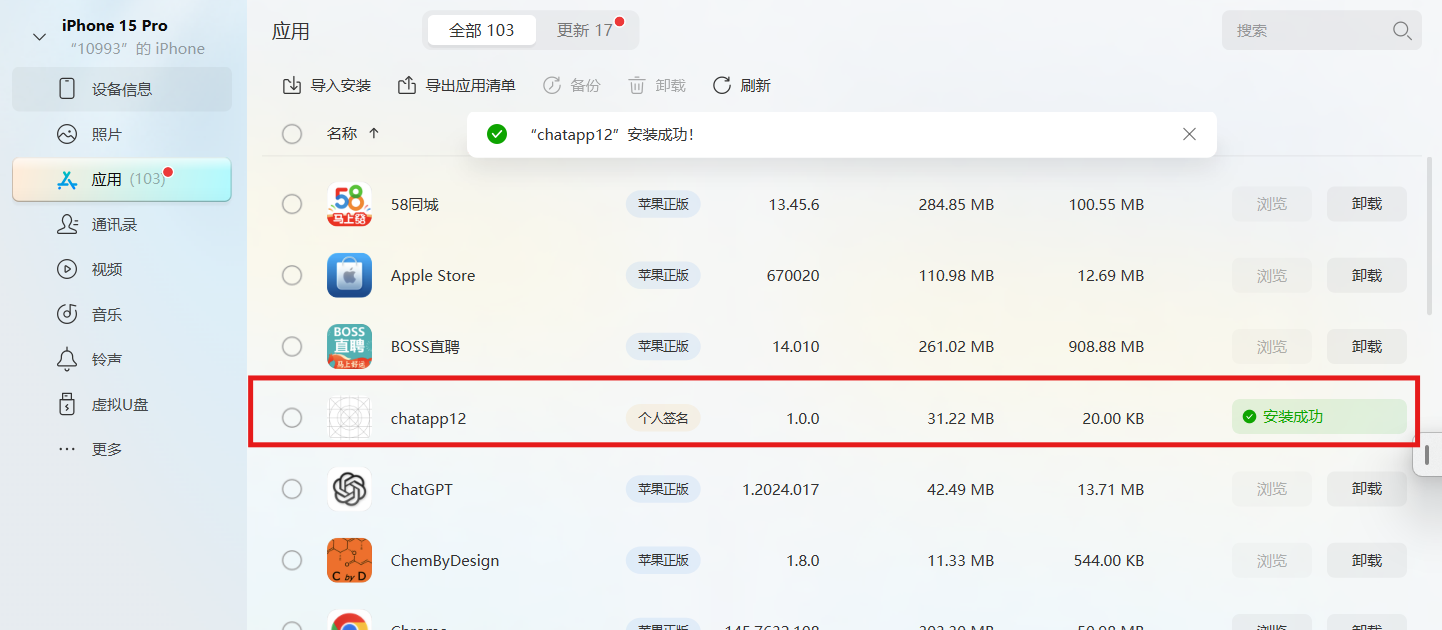This screenshot has height=630, width=1442.
Task: Click the 110.98 MB value for Apple Store
Action: point(956,276)
